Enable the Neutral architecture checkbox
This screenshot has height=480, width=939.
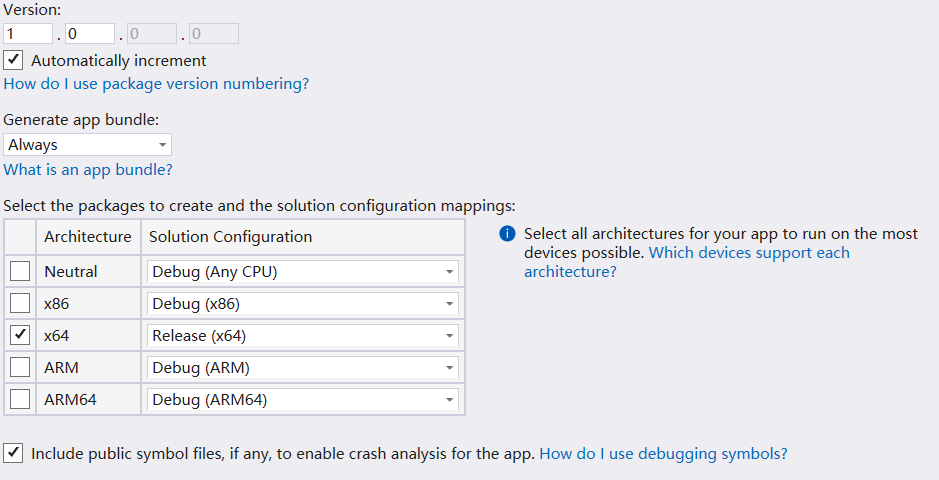[x=20, y=271]
